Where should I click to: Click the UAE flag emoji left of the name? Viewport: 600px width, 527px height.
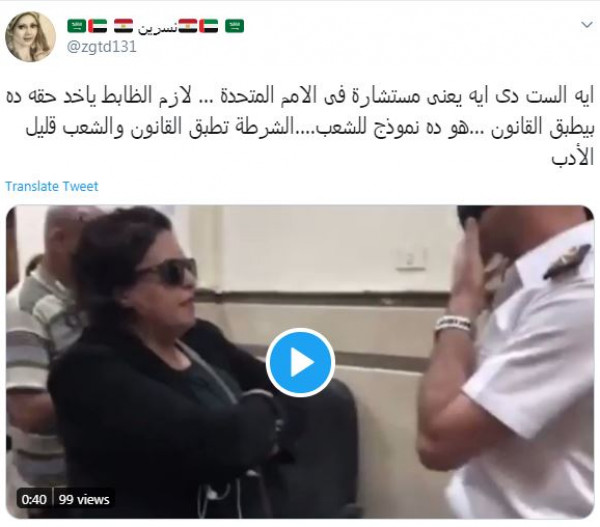98,26
